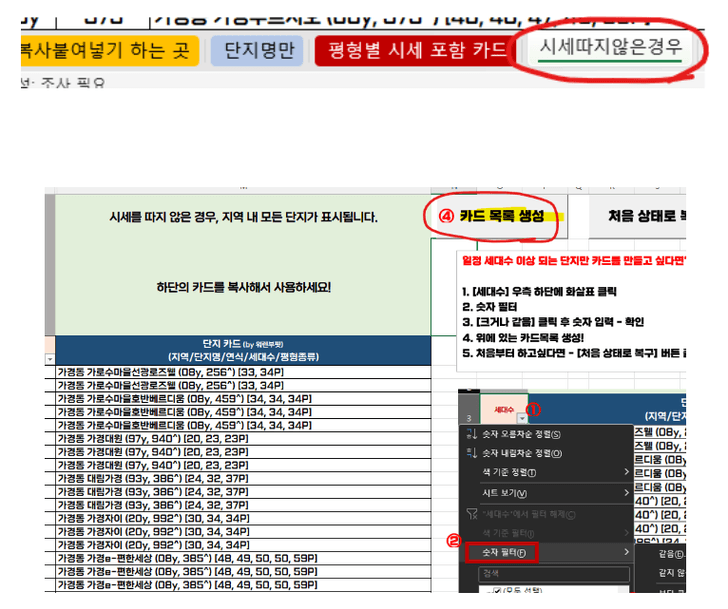Expand the 숫자 필터 chevron arrow
Viewport: 728px width, 609px height.
coord(626,552)
